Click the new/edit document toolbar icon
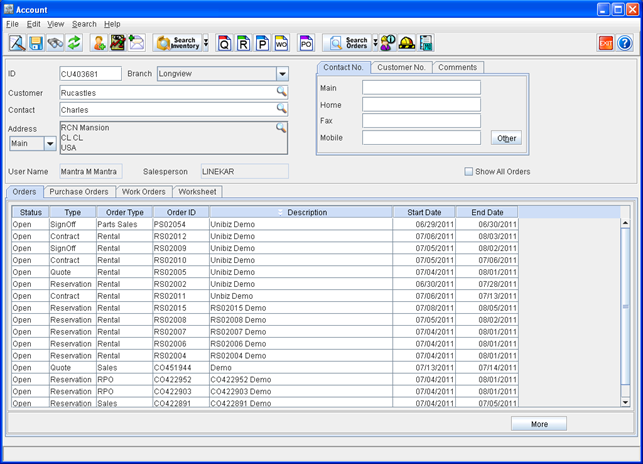643x464 pixels. (17, 43)
